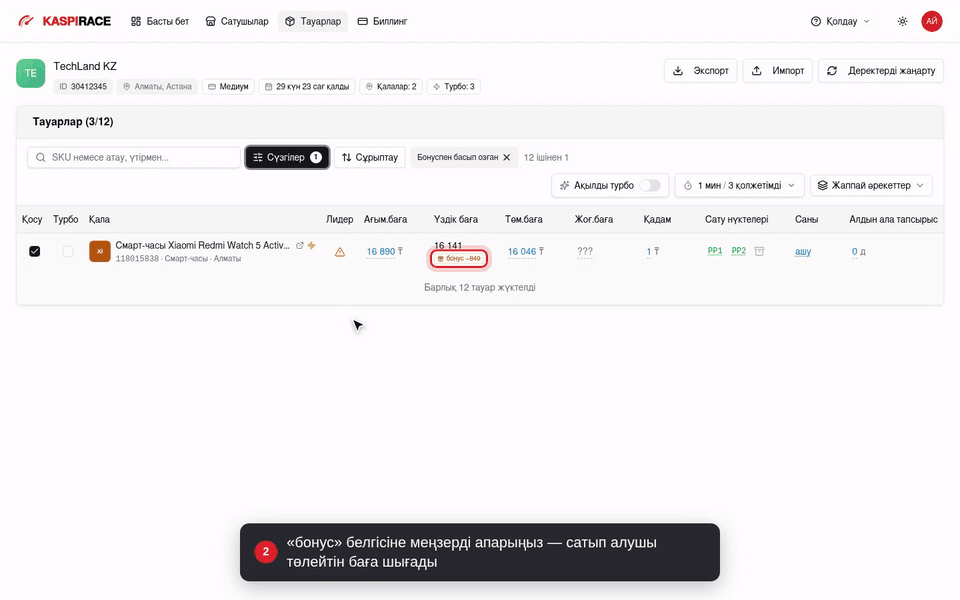Screen dimensions: 960x600
Task: Click the KaspiRace logo
Action: click(64, 21)
